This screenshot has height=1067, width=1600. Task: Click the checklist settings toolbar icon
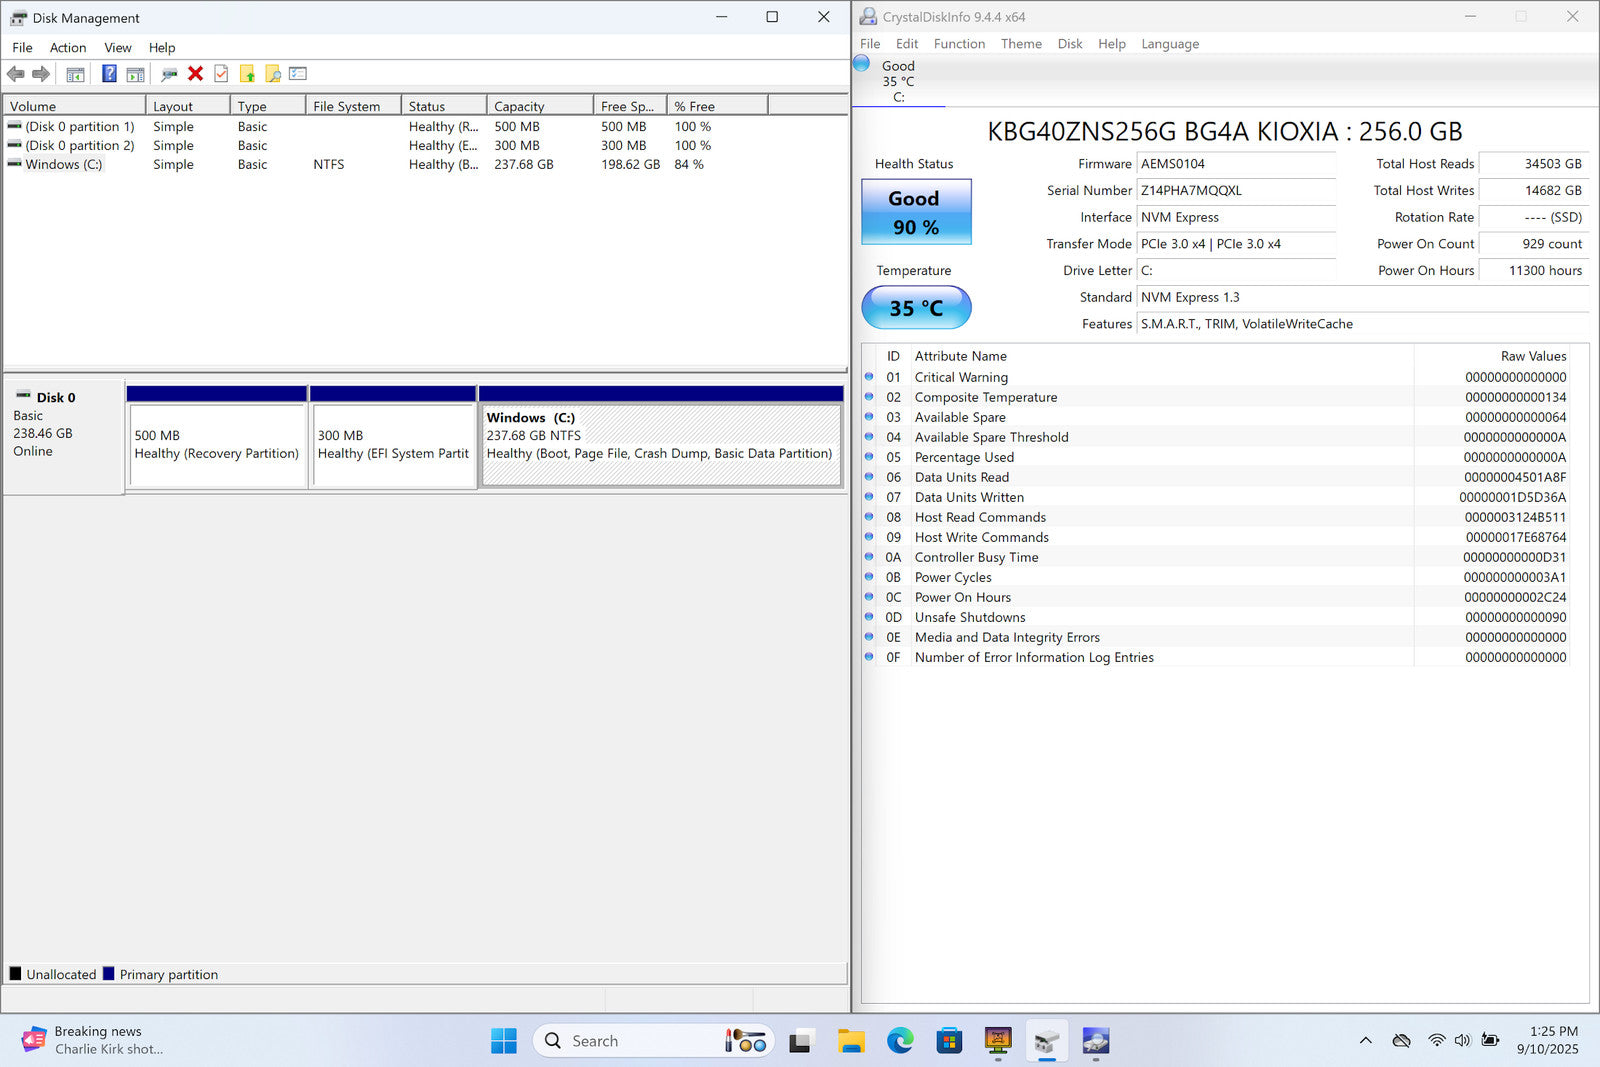pos(298,74)
